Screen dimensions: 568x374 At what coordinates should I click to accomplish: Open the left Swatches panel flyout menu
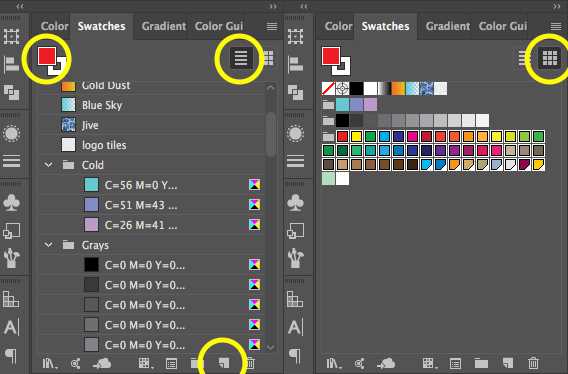(x=272, y=26)
